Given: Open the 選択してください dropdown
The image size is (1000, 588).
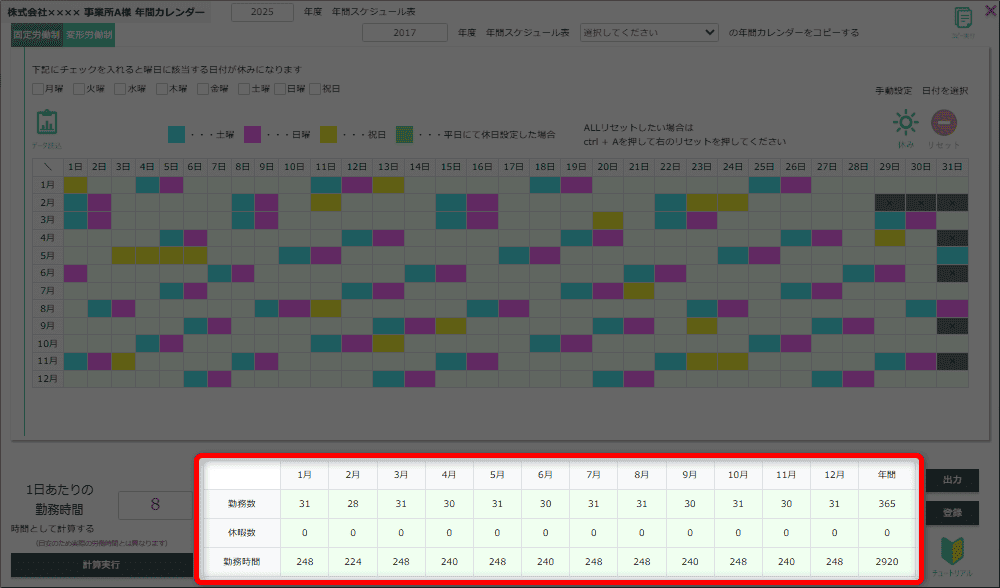Looking at the screenshot, I should (649, 33).
